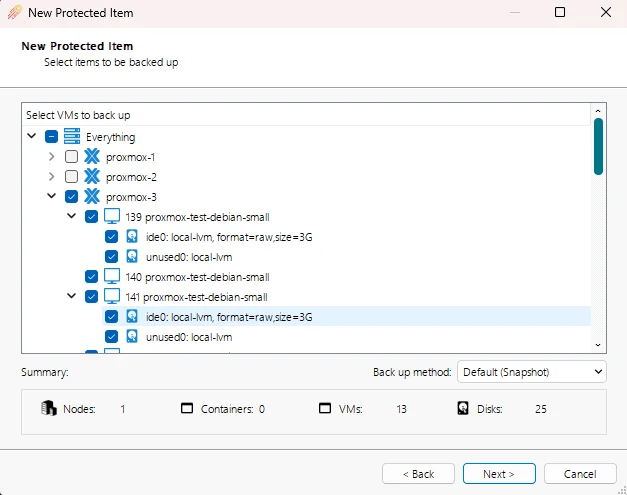Uncheck VM 140 proxmox-test-debian-small checkbox
The image size is (627, 495).
coord(91,277)
